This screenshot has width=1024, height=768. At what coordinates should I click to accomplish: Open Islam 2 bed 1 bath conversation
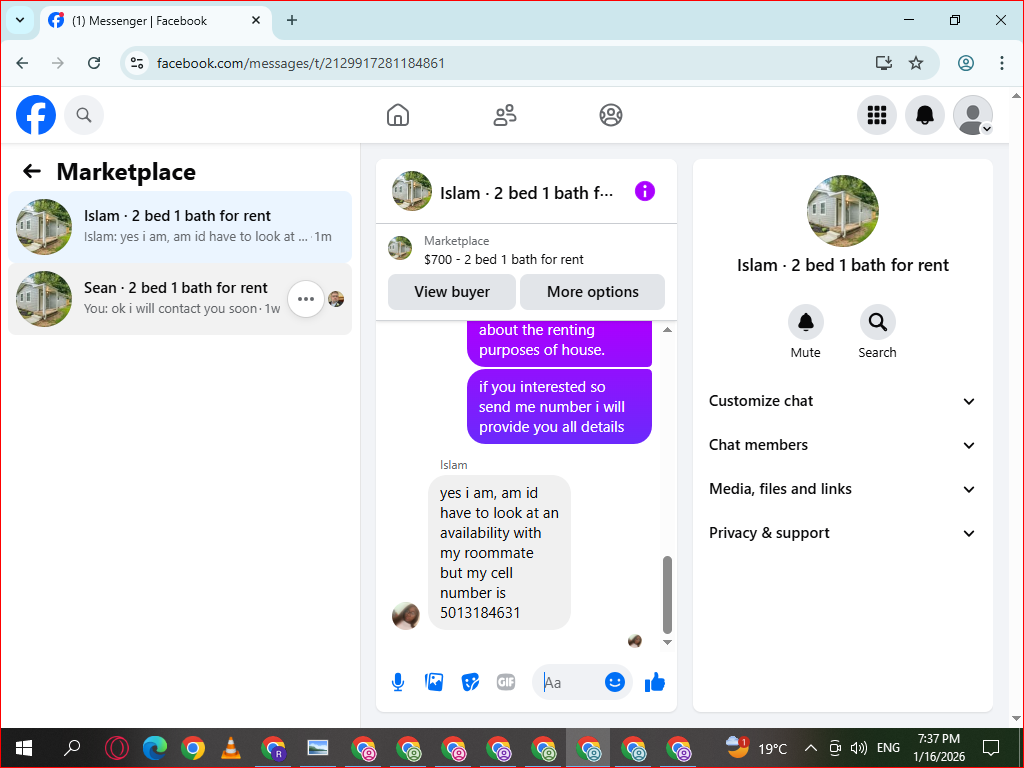coord(180,227)
